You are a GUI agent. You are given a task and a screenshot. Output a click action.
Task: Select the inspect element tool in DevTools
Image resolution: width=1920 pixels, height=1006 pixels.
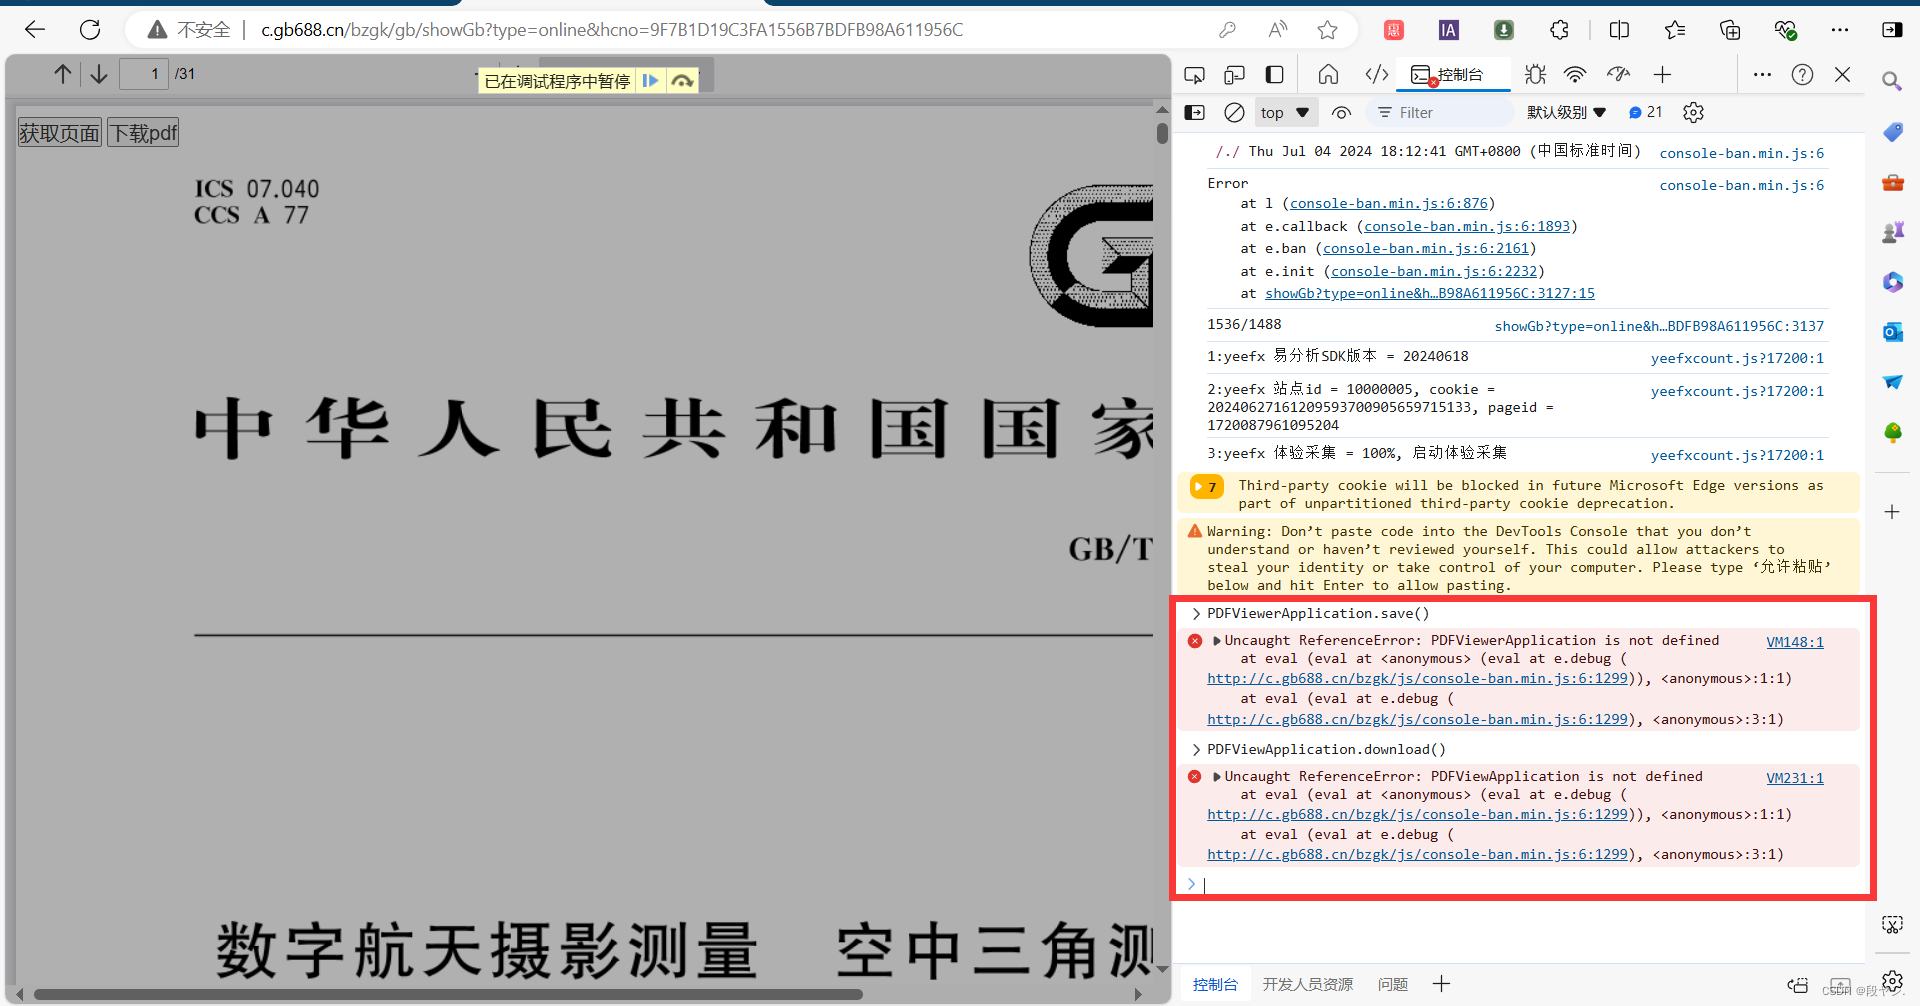pos(1194,74)
